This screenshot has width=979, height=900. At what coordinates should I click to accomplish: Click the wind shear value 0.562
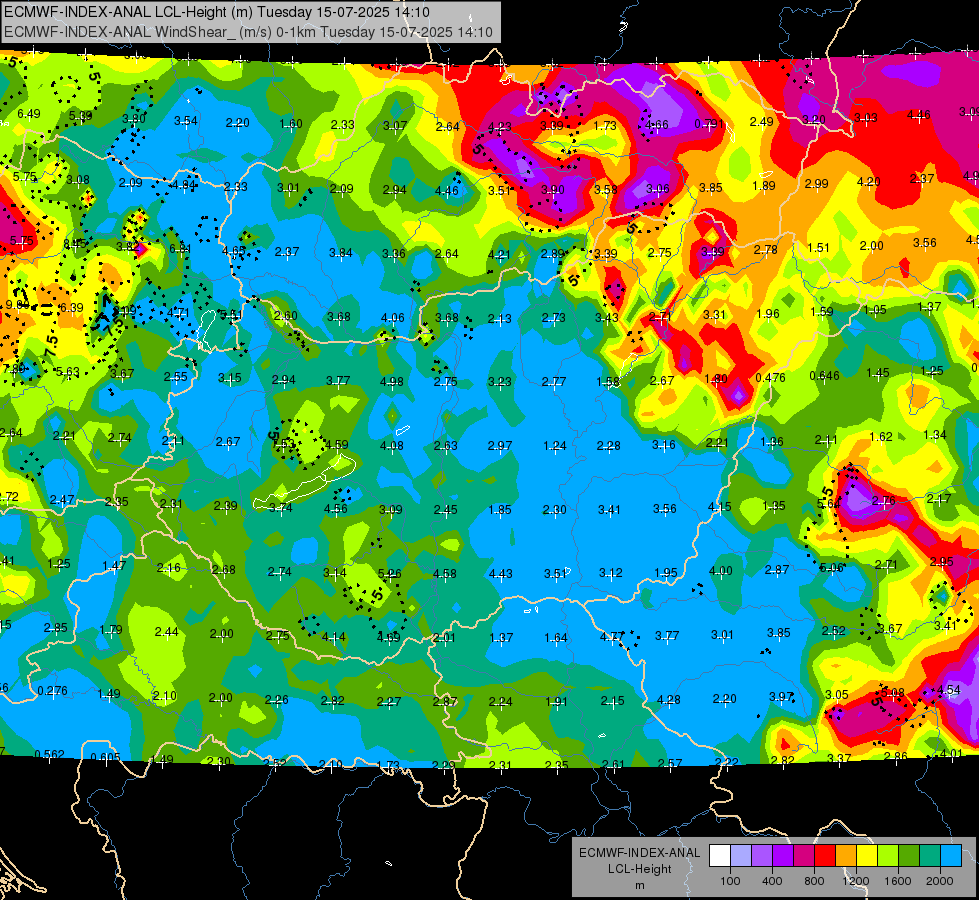pos(49,754)
